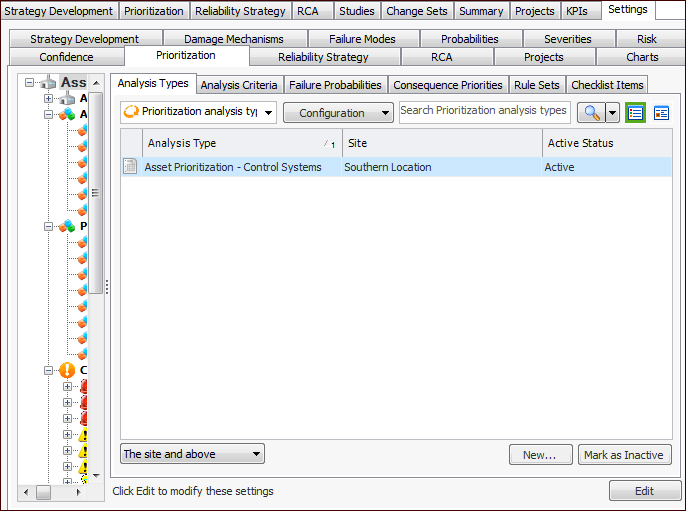Open the Change Sets top-level tab

pyautogui.click(x=417, y=11)
